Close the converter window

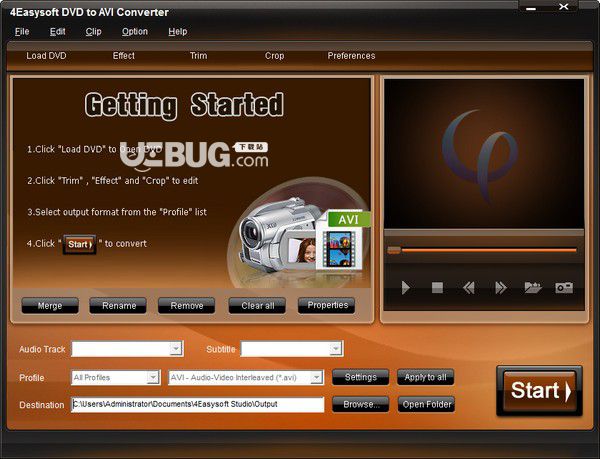click(x=563, y=7)
